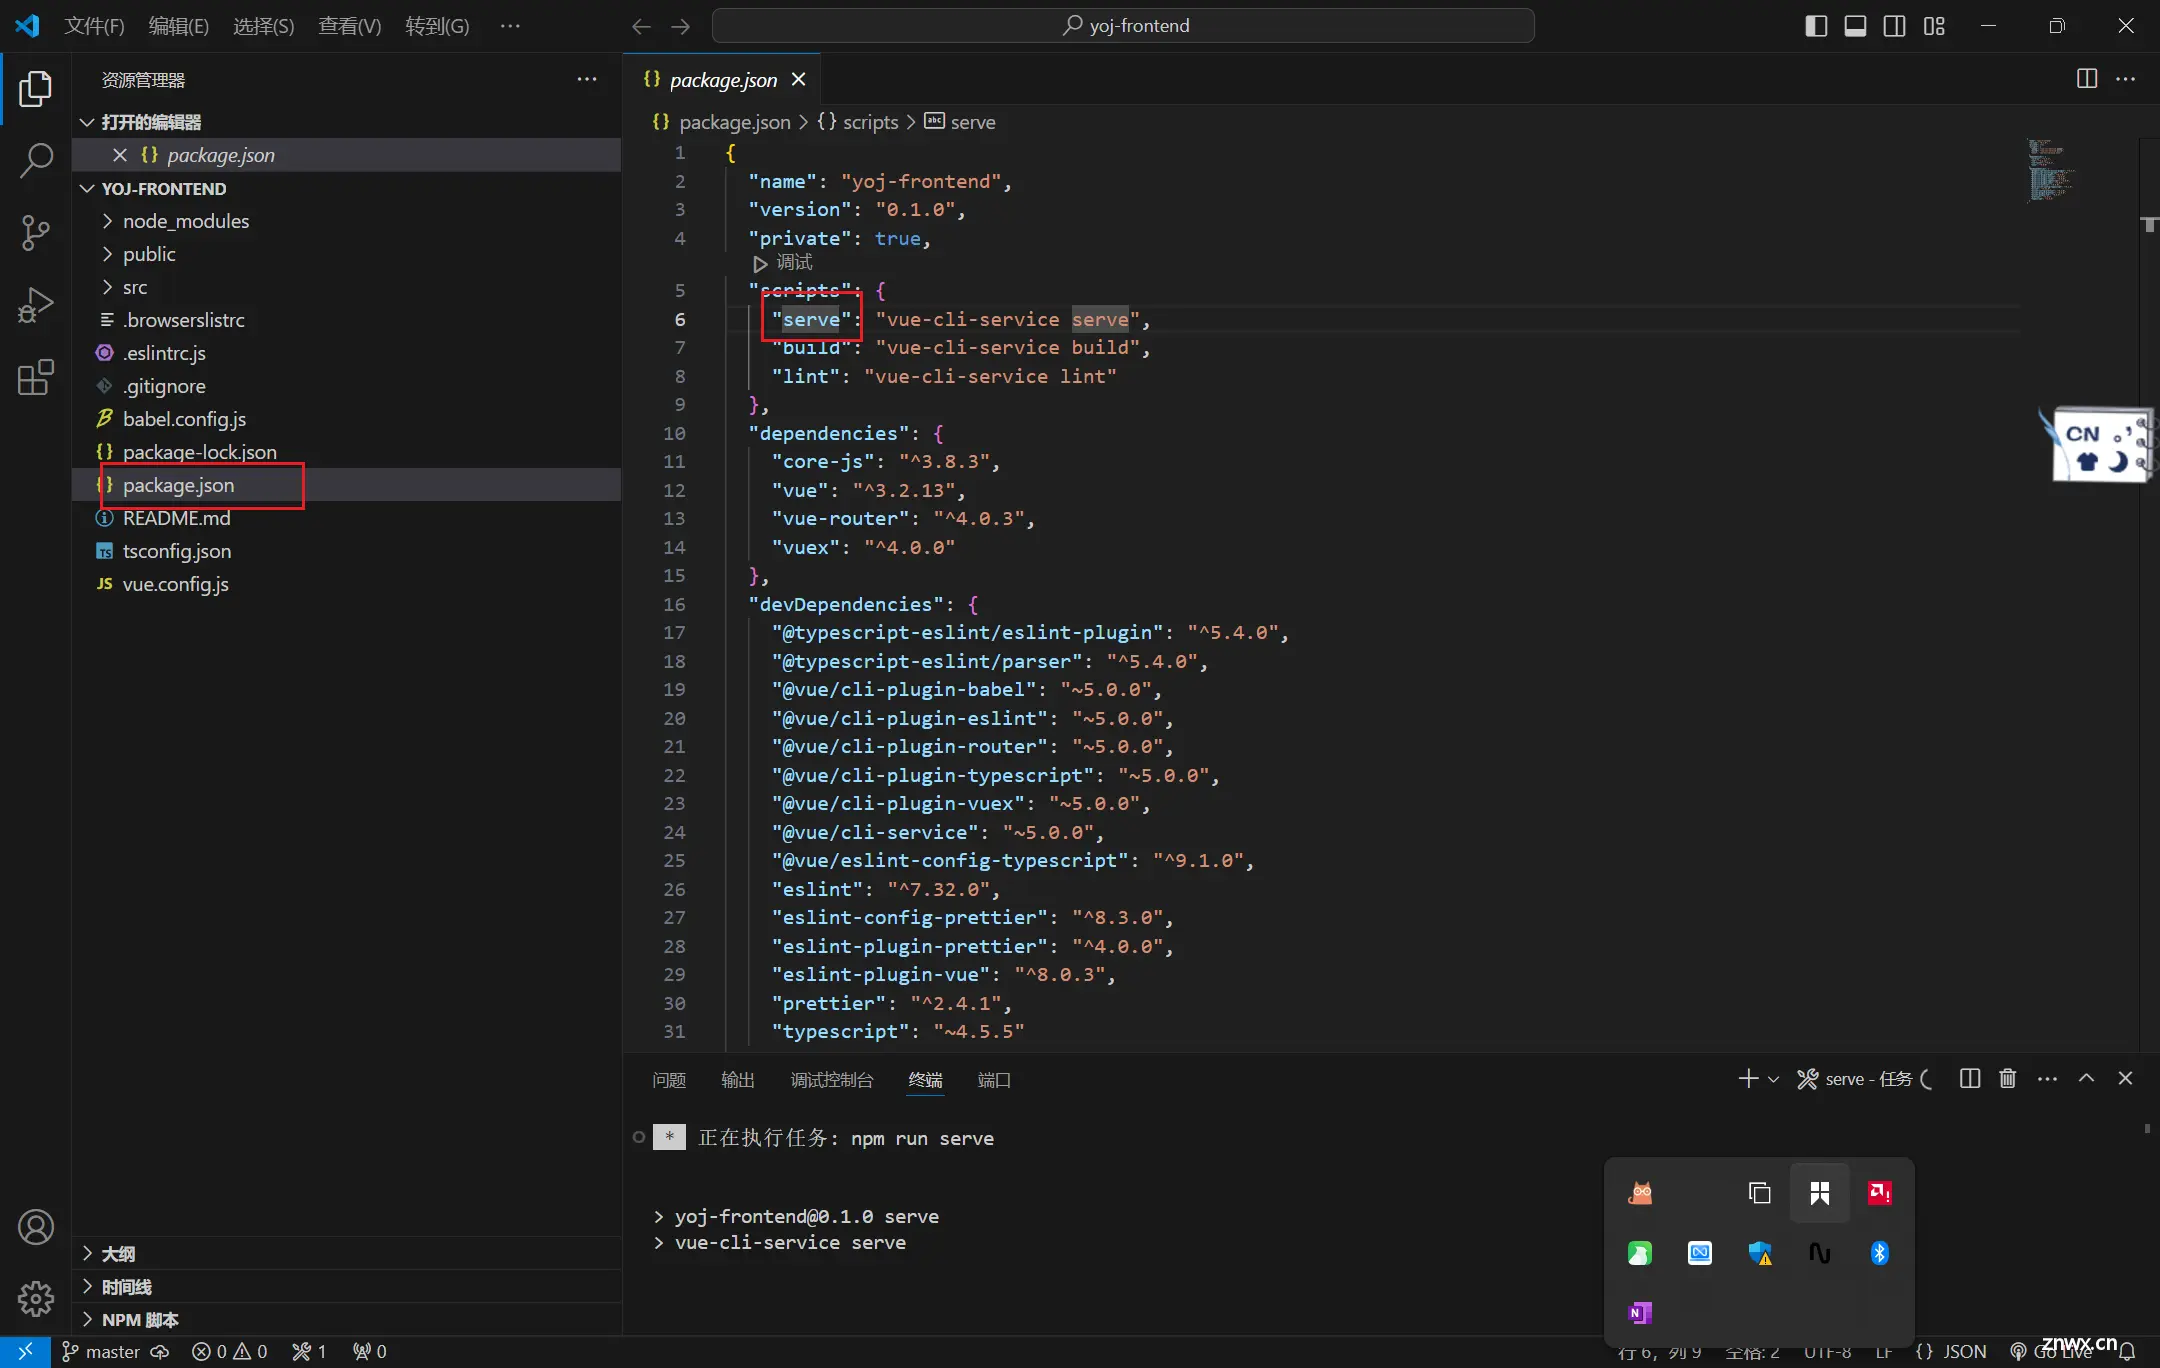This screenshot has height=1368, width=2160.
Task: Open the Accounts menu icon
Action: click(36, 1227)
